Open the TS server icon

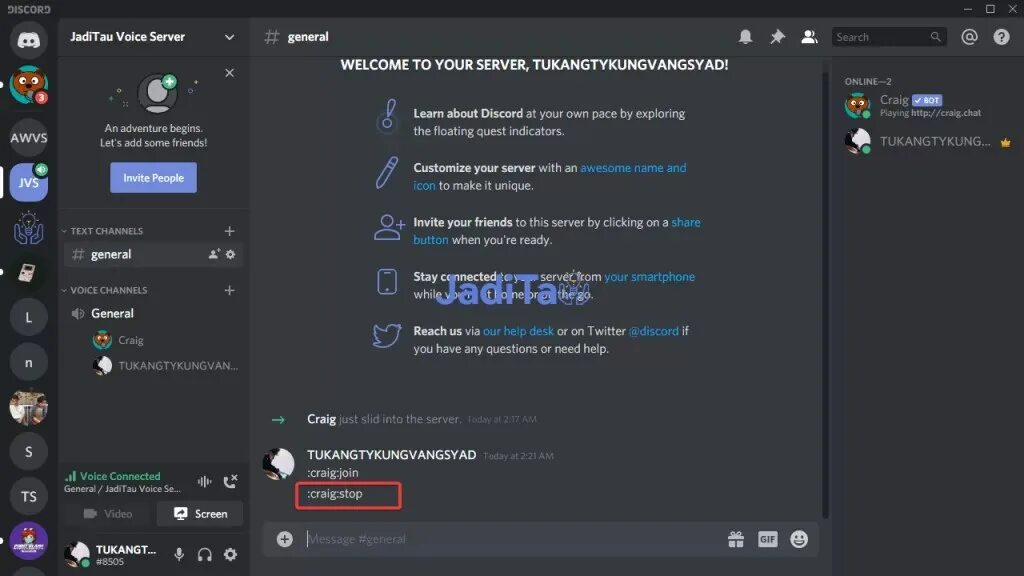[x=28, y=496]
